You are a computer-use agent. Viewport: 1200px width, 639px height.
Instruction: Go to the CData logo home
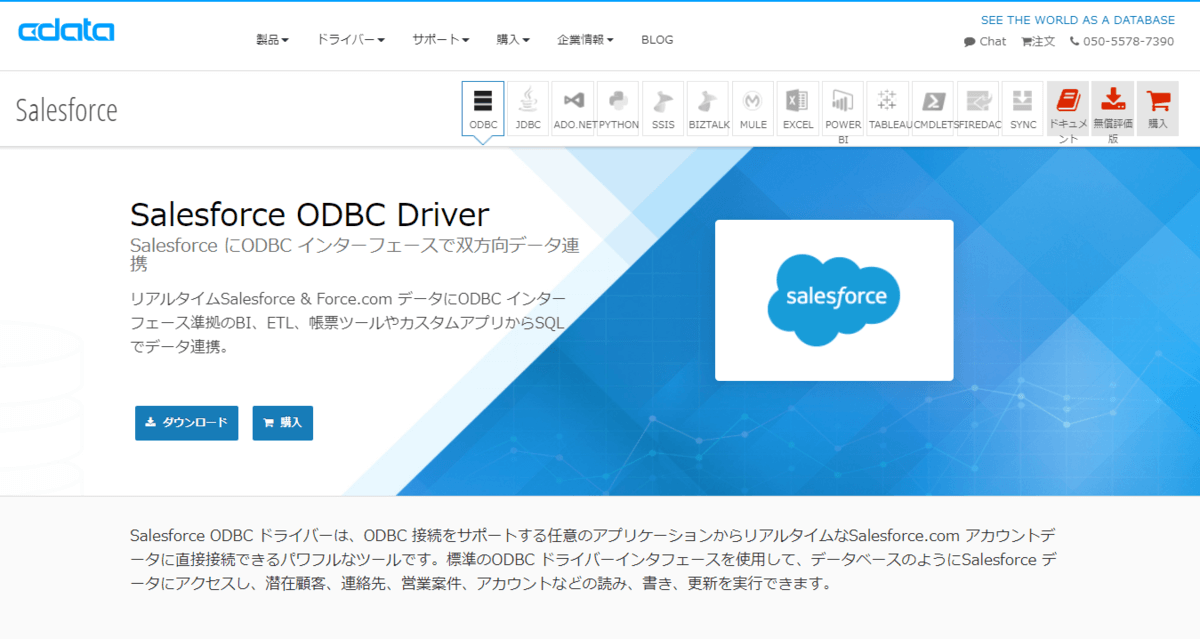click(x=66, y=31)
